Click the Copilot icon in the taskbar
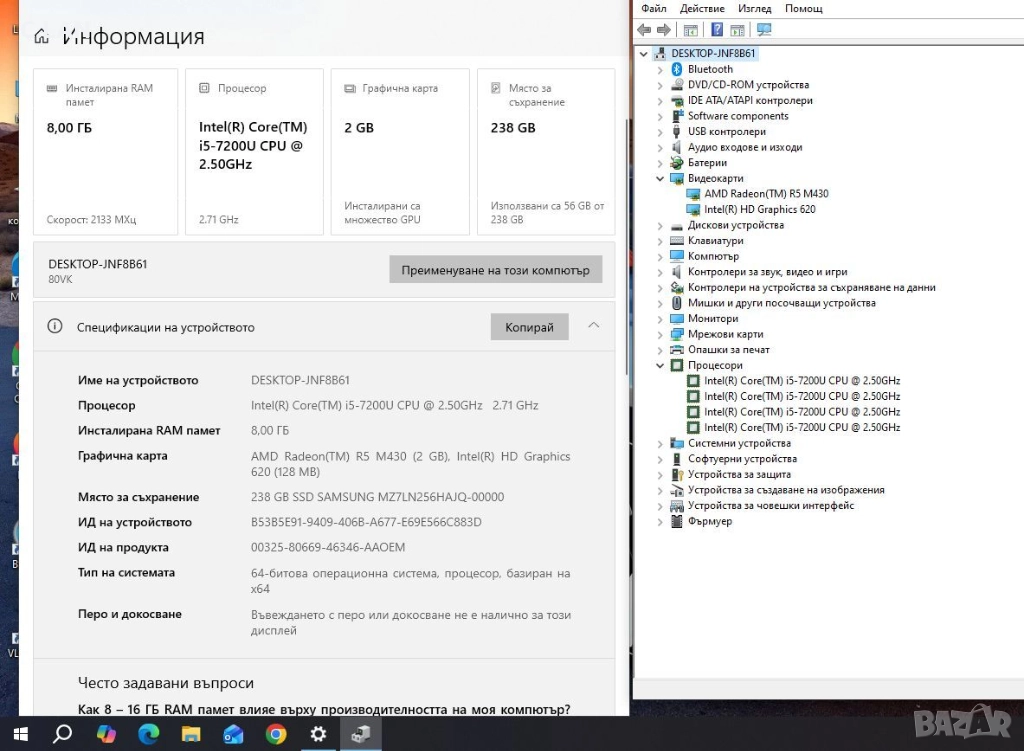 (106, 735)
